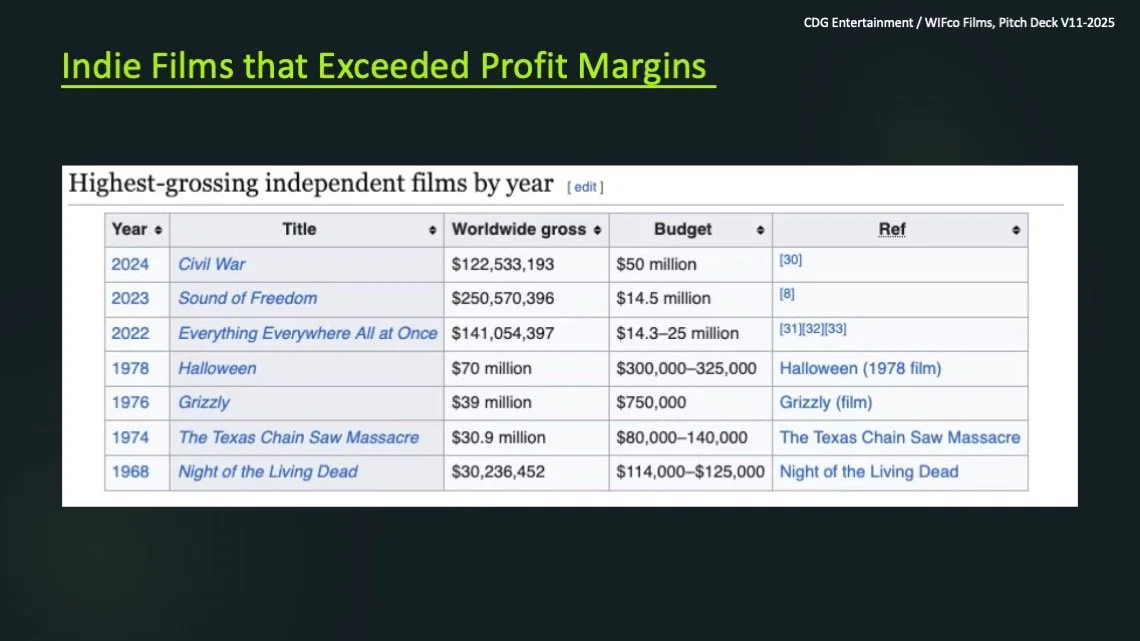Open the 2022 year link
The width and height of the screenshot is (1140, 641).
click(130, 333)
